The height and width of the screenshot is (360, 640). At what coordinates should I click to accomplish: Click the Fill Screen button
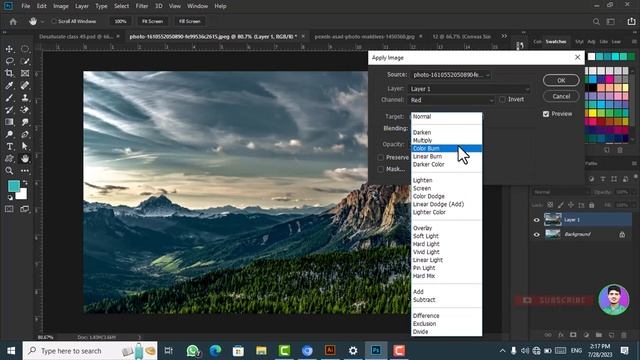point(189,21)
